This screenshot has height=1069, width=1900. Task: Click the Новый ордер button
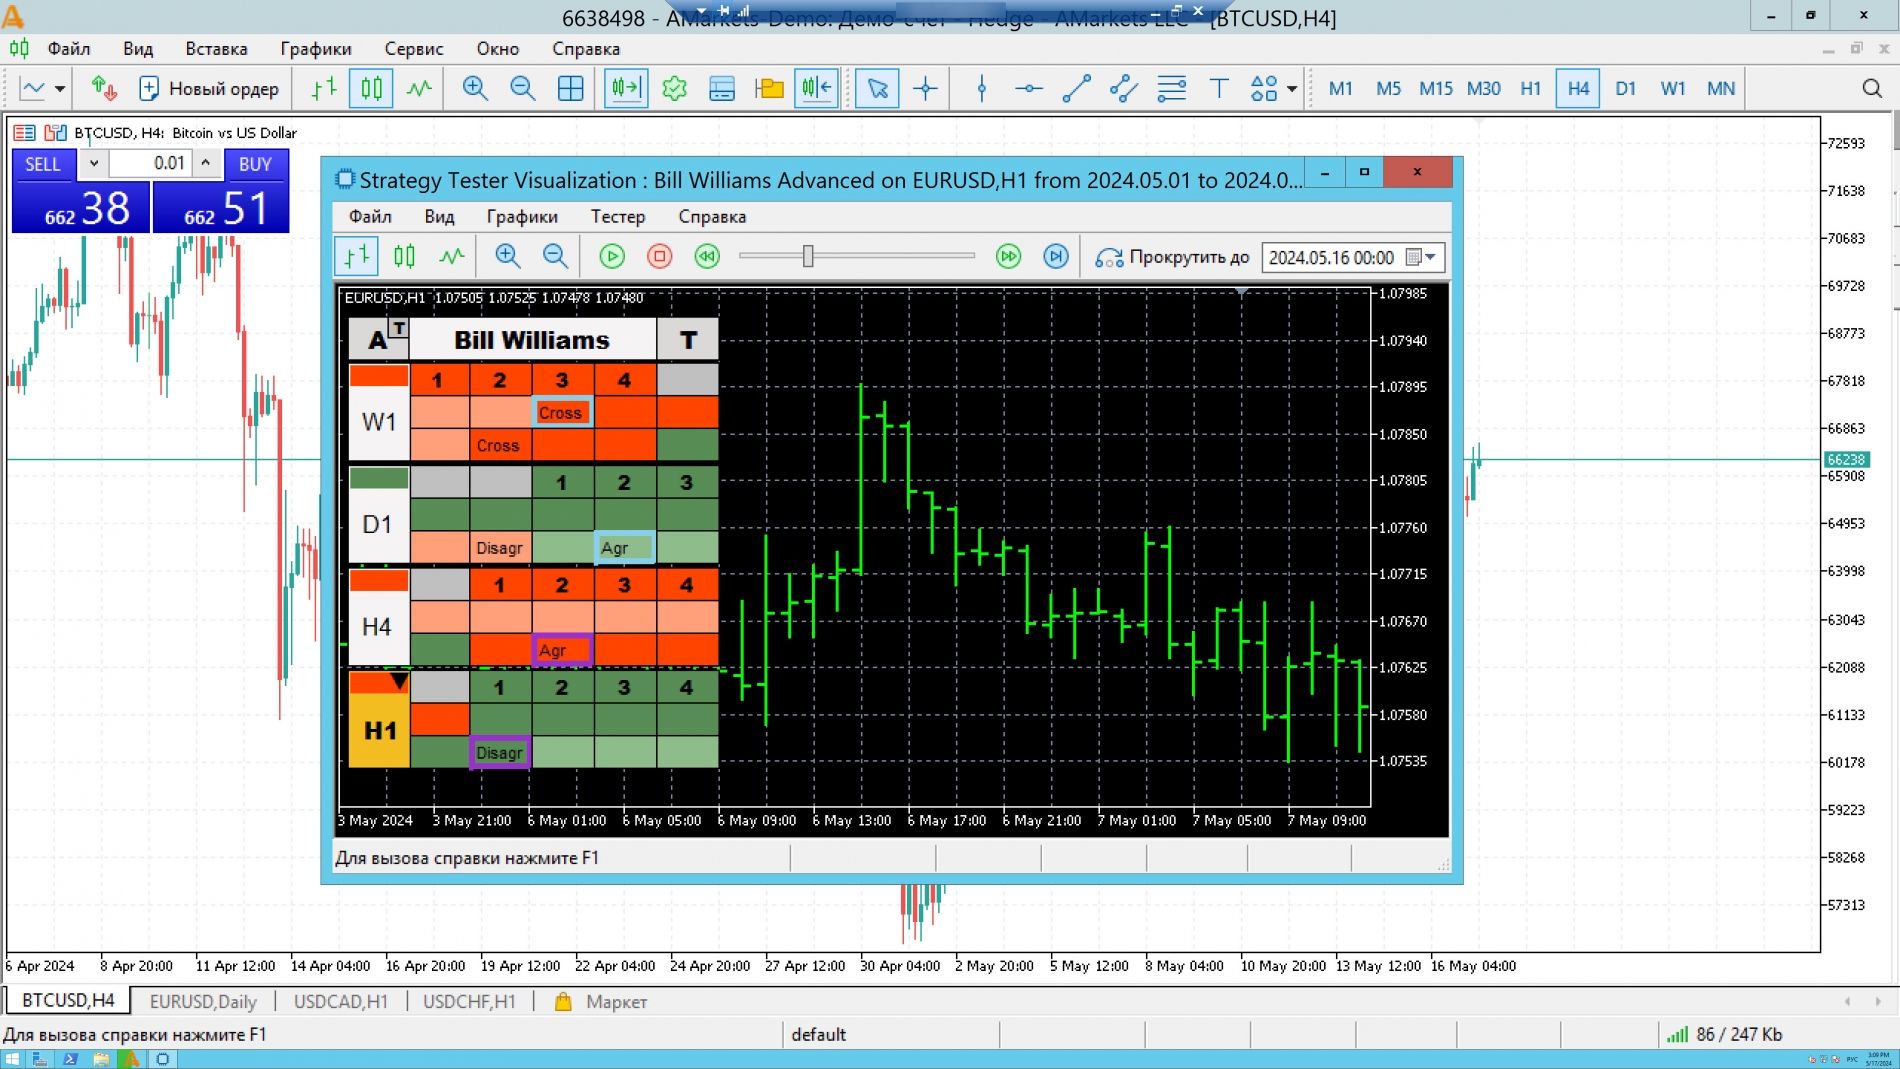tap(210, 88)
